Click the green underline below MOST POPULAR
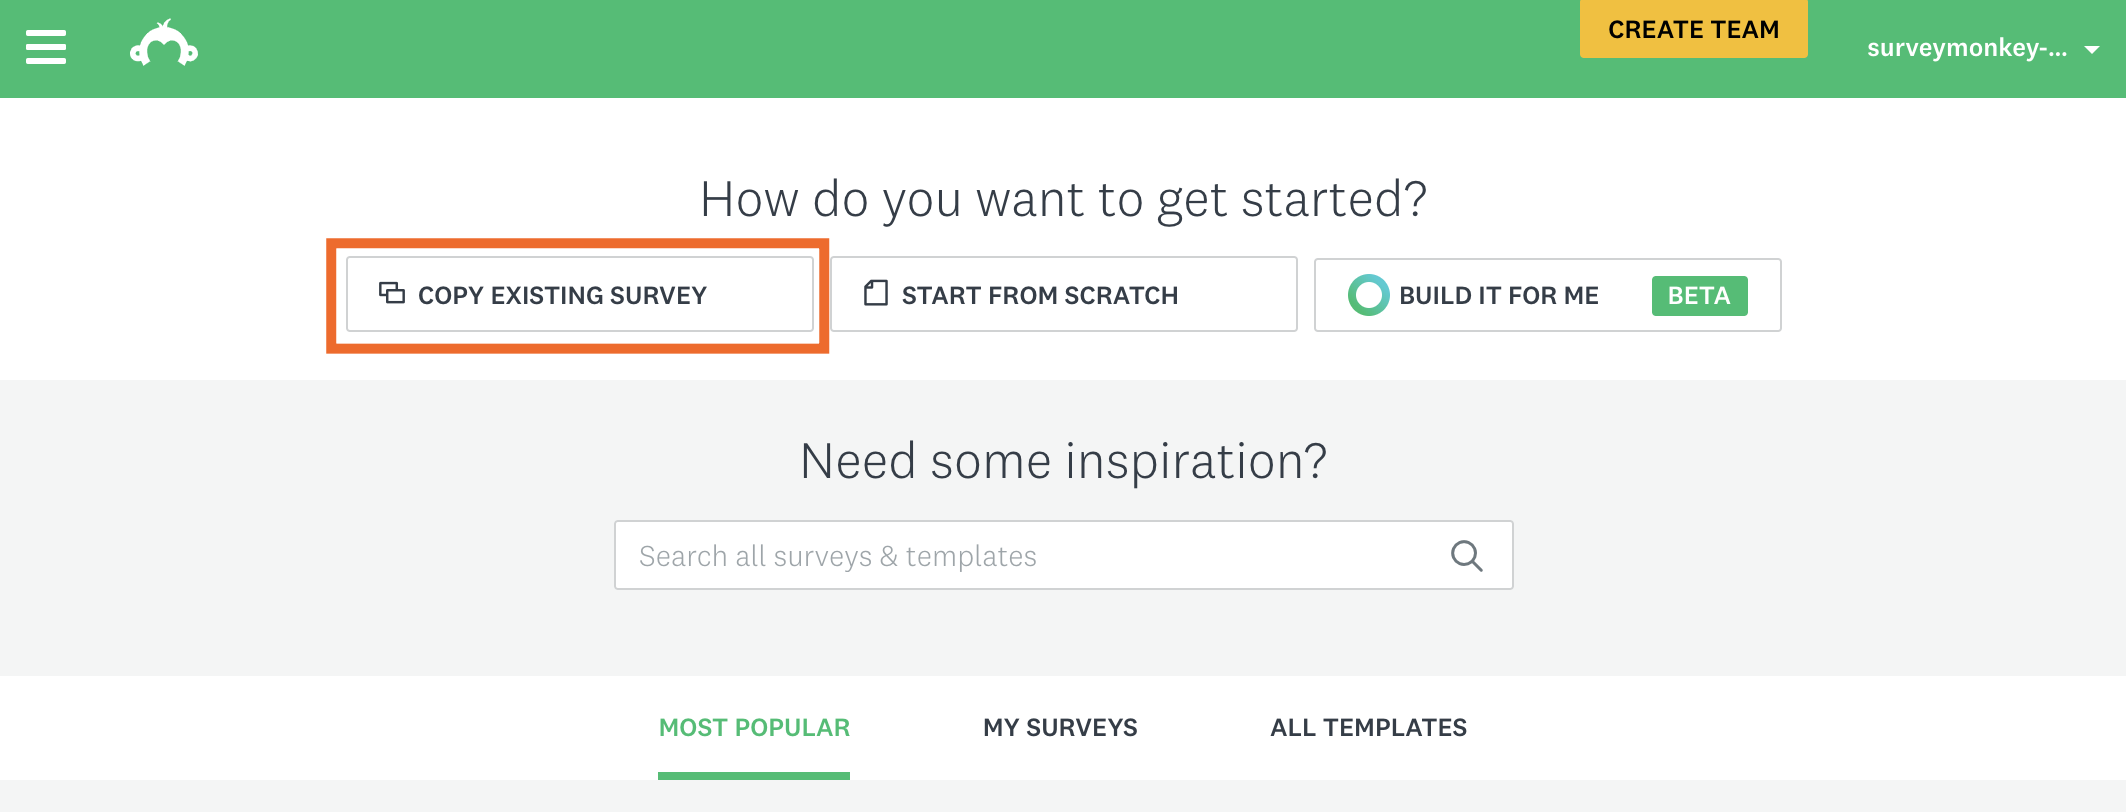The width and height of the screenshot is (2126, 812). click(754, 776)
